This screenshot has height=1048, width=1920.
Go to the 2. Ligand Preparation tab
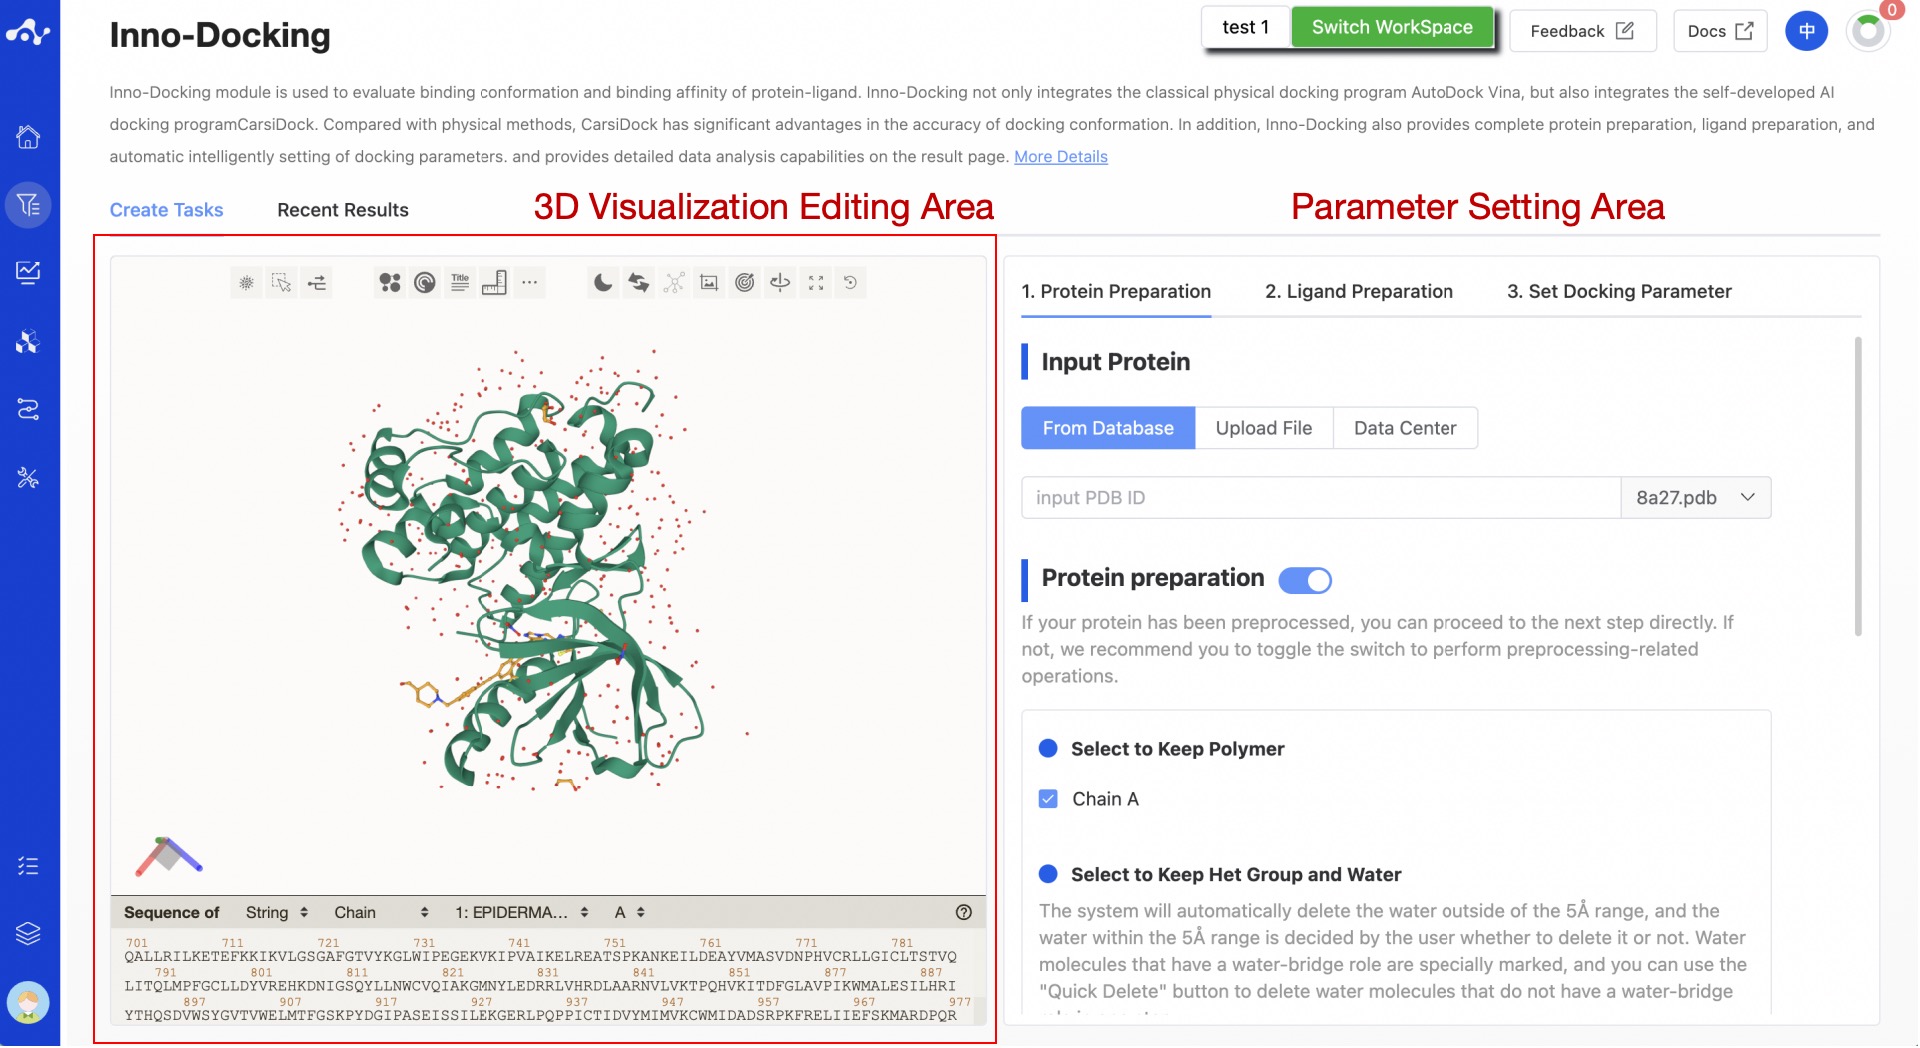tap(1359, 292)
